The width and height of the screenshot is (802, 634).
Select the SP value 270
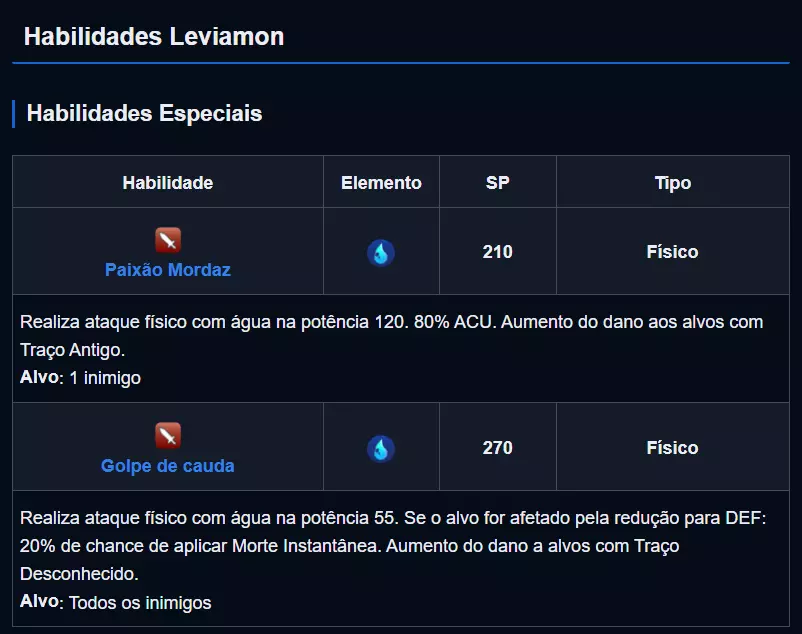click(497, 448)
